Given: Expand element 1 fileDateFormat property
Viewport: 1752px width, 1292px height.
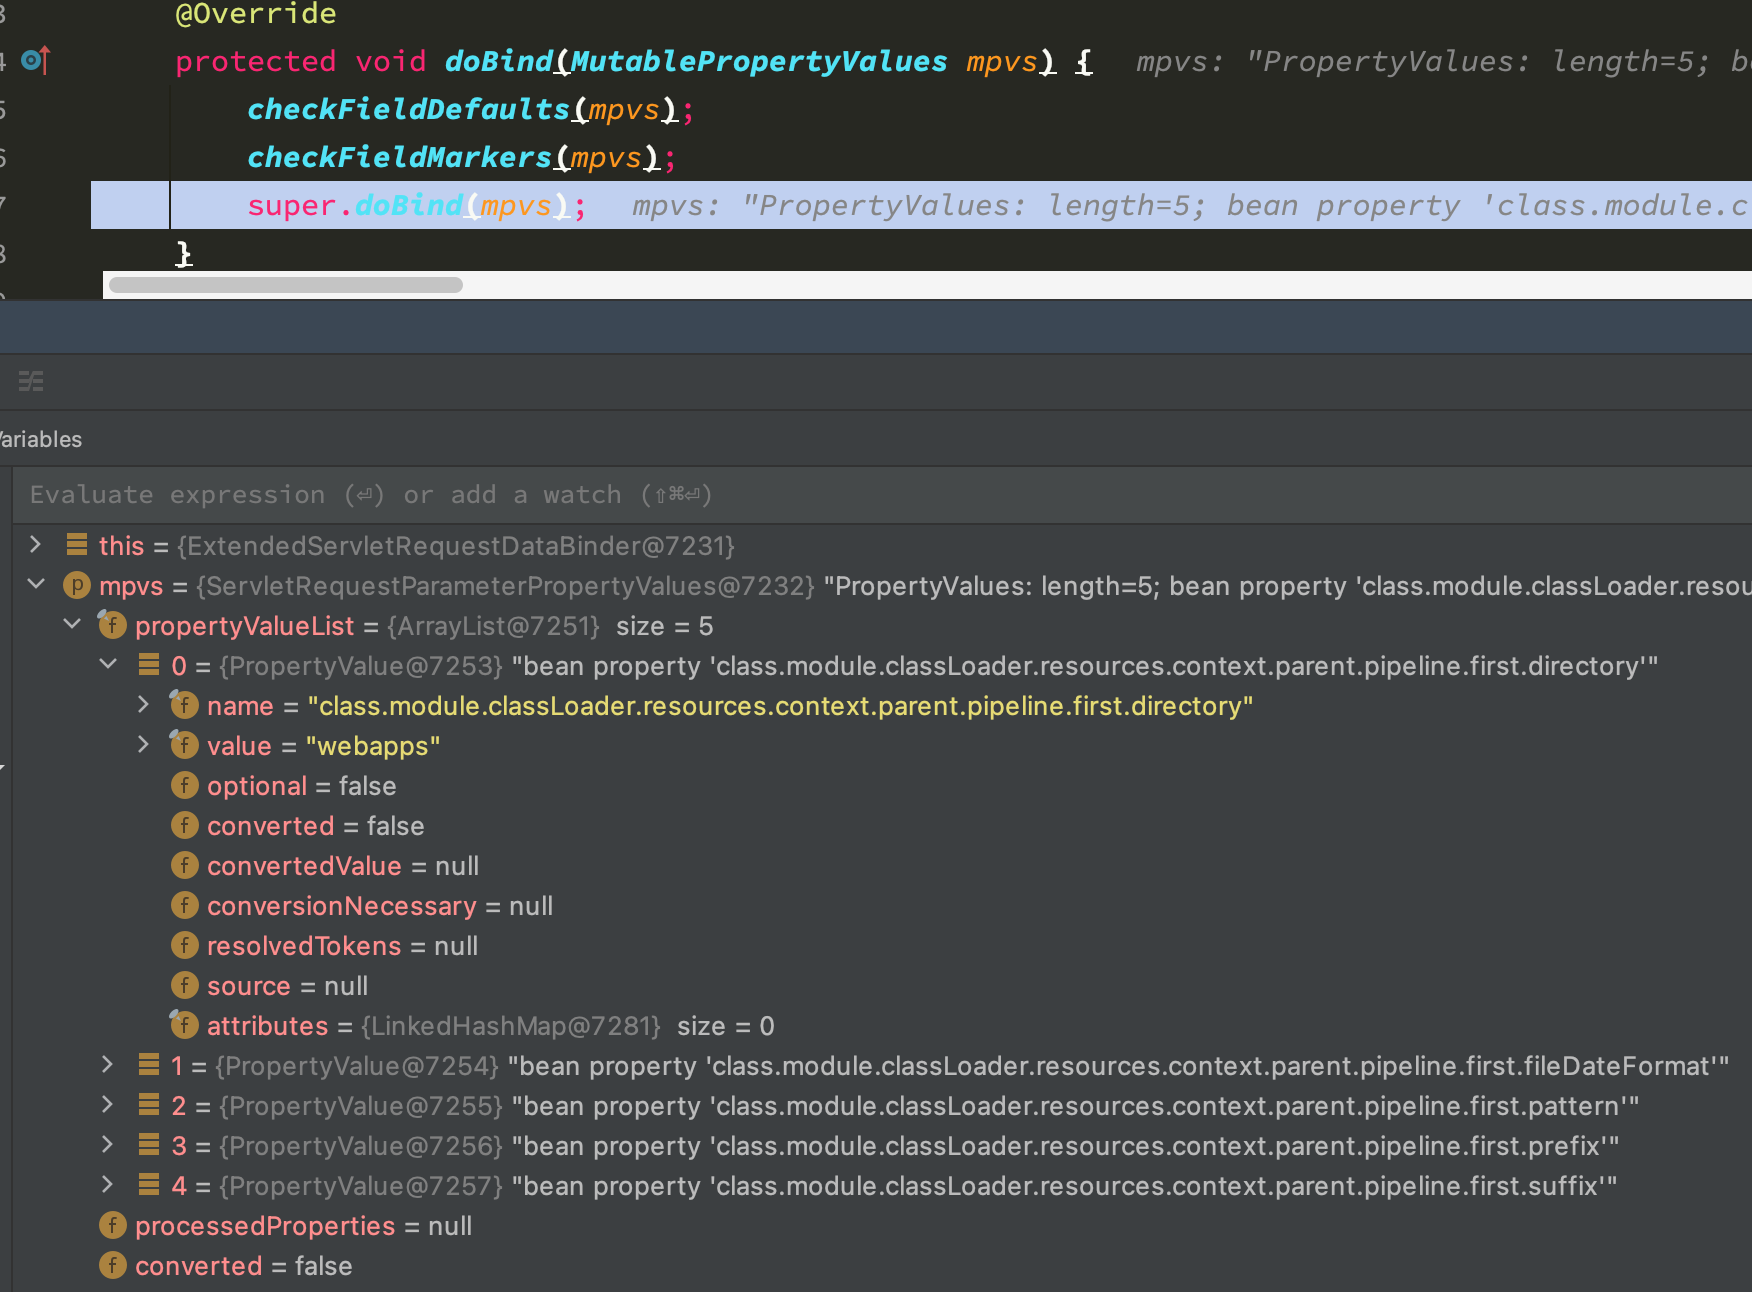Looking at the screenshot, I should (x=108, y=1065).
